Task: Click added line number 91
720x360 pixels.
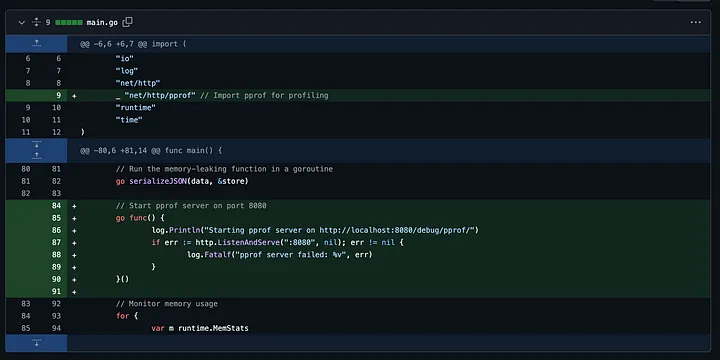Action: click(x=56, y=292)
